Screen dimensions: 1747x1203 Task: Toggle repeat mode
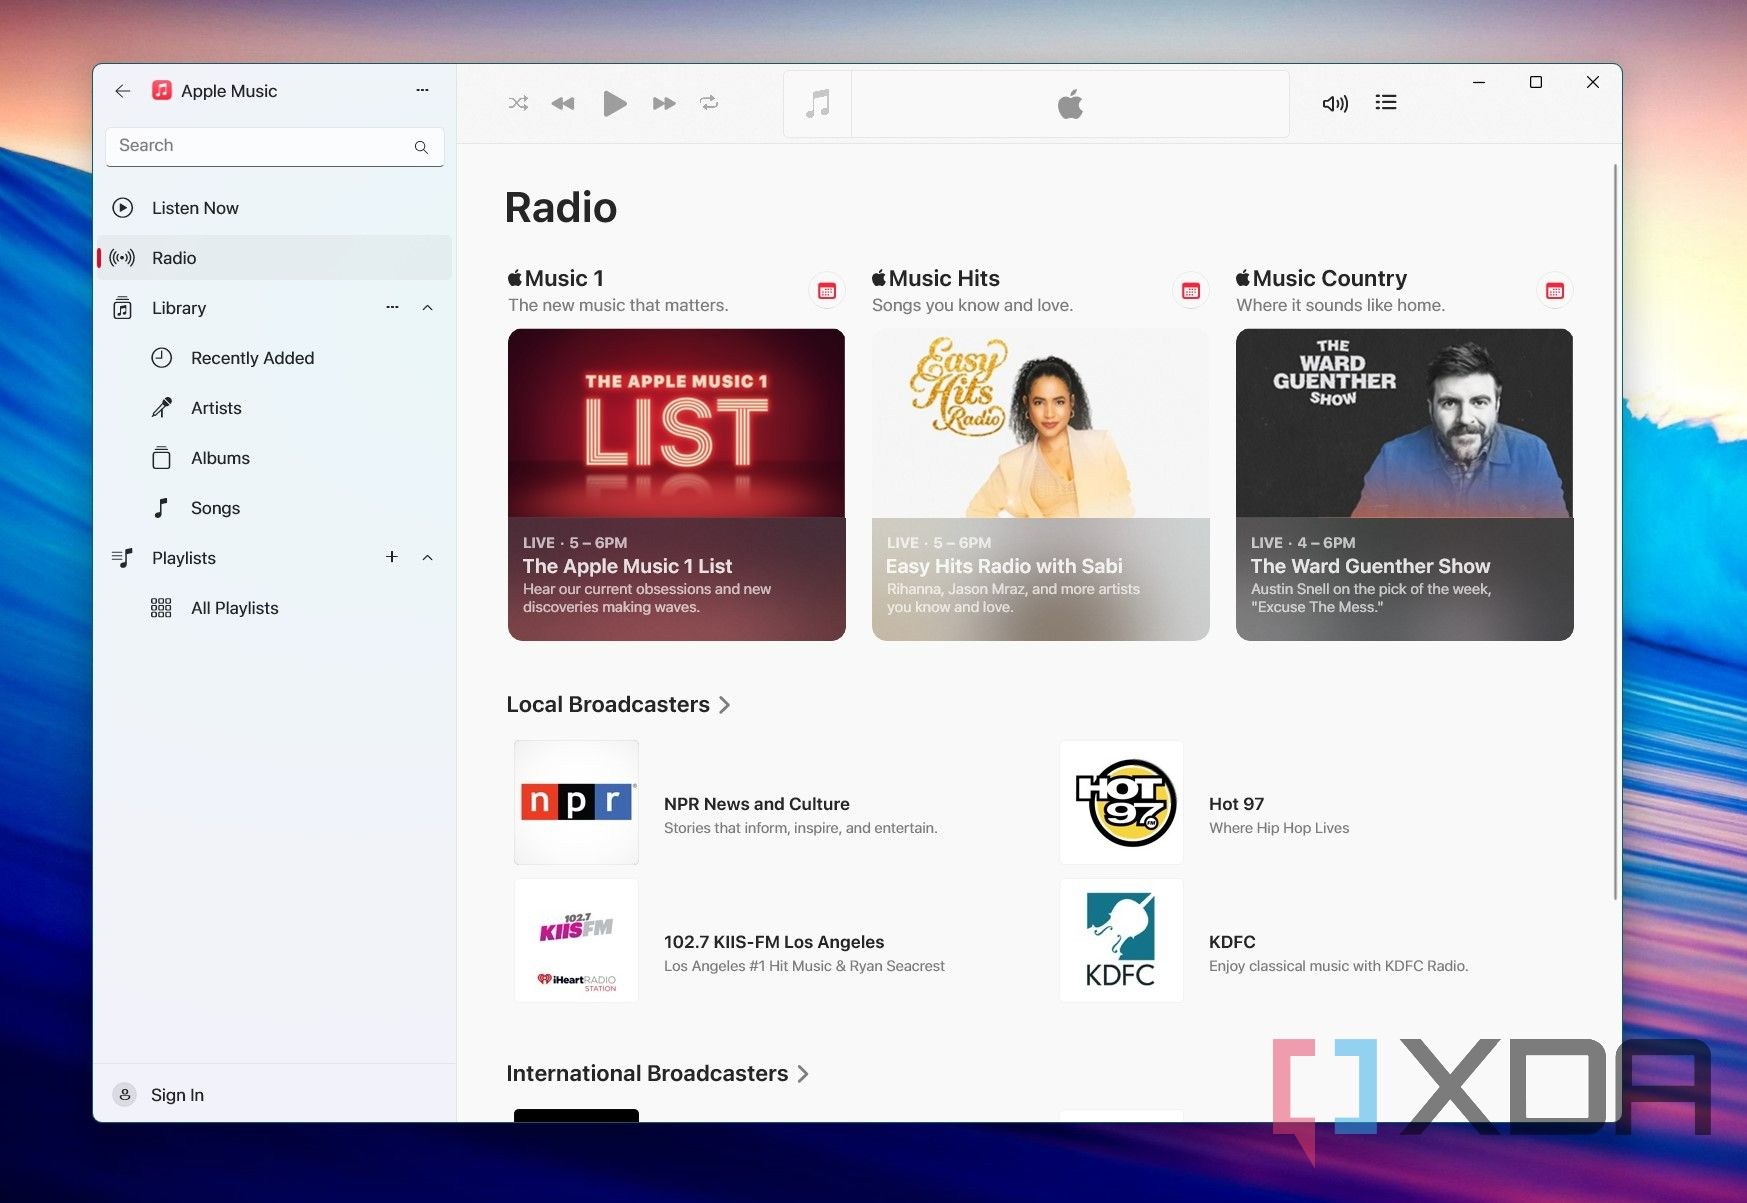tap(710, 102)
